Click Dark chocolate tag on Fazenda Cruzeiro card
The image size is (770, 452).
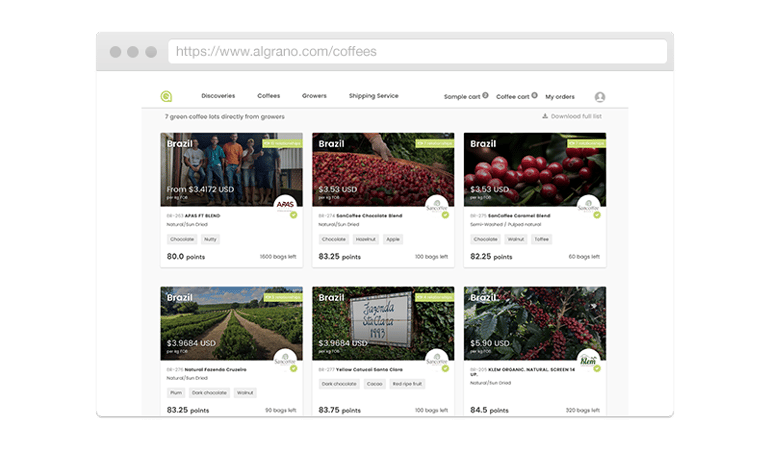point(209,393)
